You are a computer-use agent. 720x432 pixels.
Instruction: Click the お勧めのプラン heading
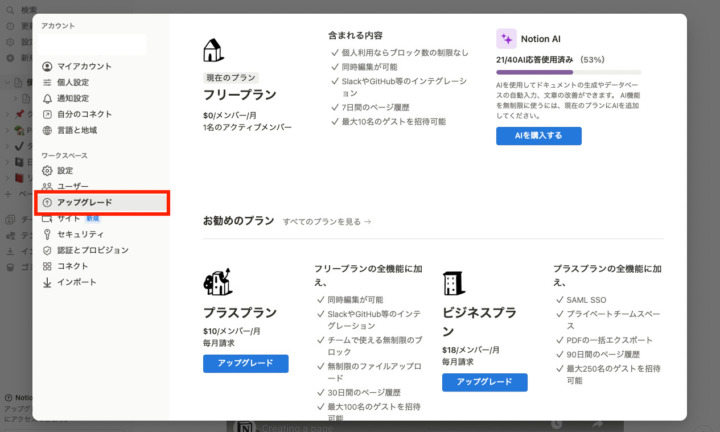coord(238,221)
